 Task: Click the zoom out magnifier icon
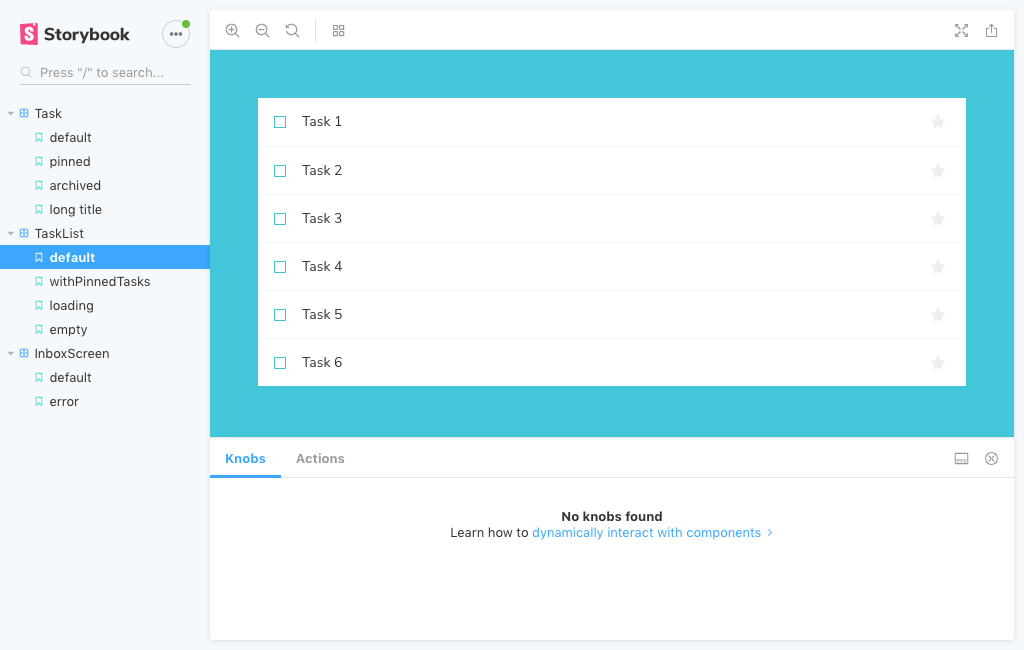(x=263, y=31)
